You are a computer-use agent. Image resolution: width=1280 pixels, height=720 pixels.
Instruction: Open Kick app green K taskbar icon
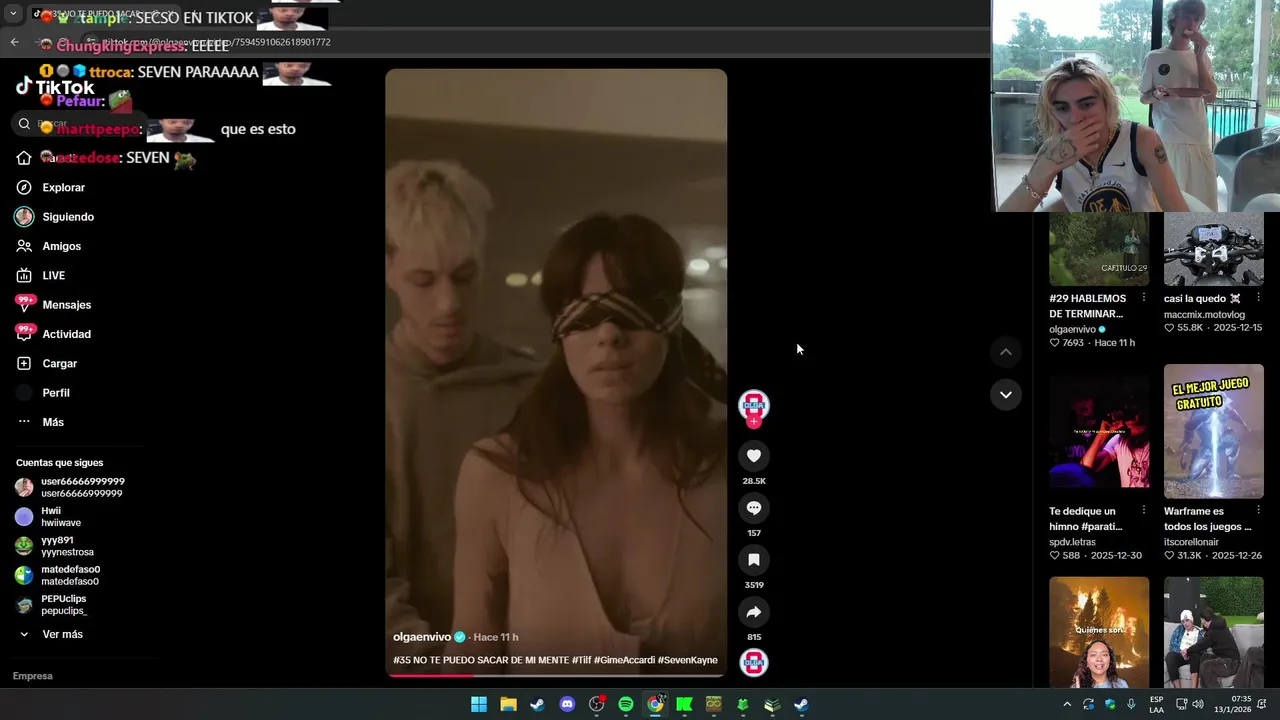coord(684,704)
